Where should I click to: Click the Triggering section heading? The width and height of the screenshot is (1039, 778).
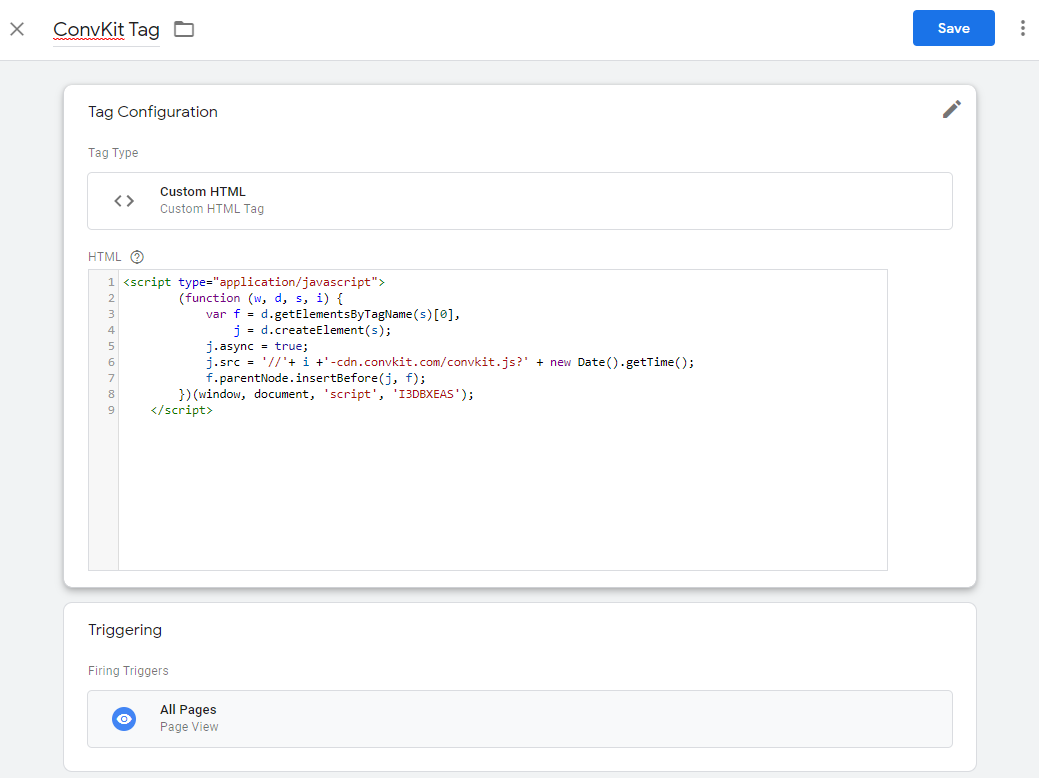click(125, 630)
